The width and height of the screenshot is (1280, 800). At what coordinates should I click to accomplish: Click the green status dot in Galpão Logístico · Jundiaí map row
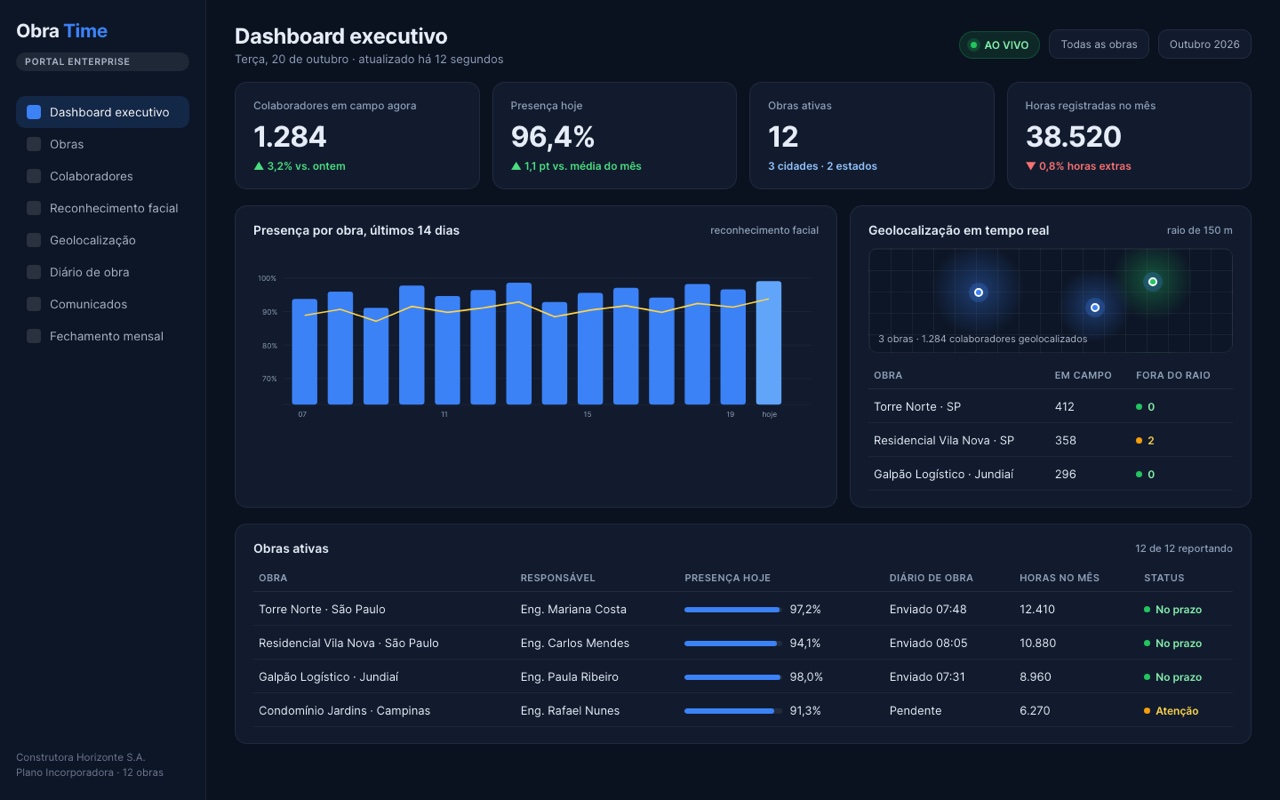(x=1139, y=475)
